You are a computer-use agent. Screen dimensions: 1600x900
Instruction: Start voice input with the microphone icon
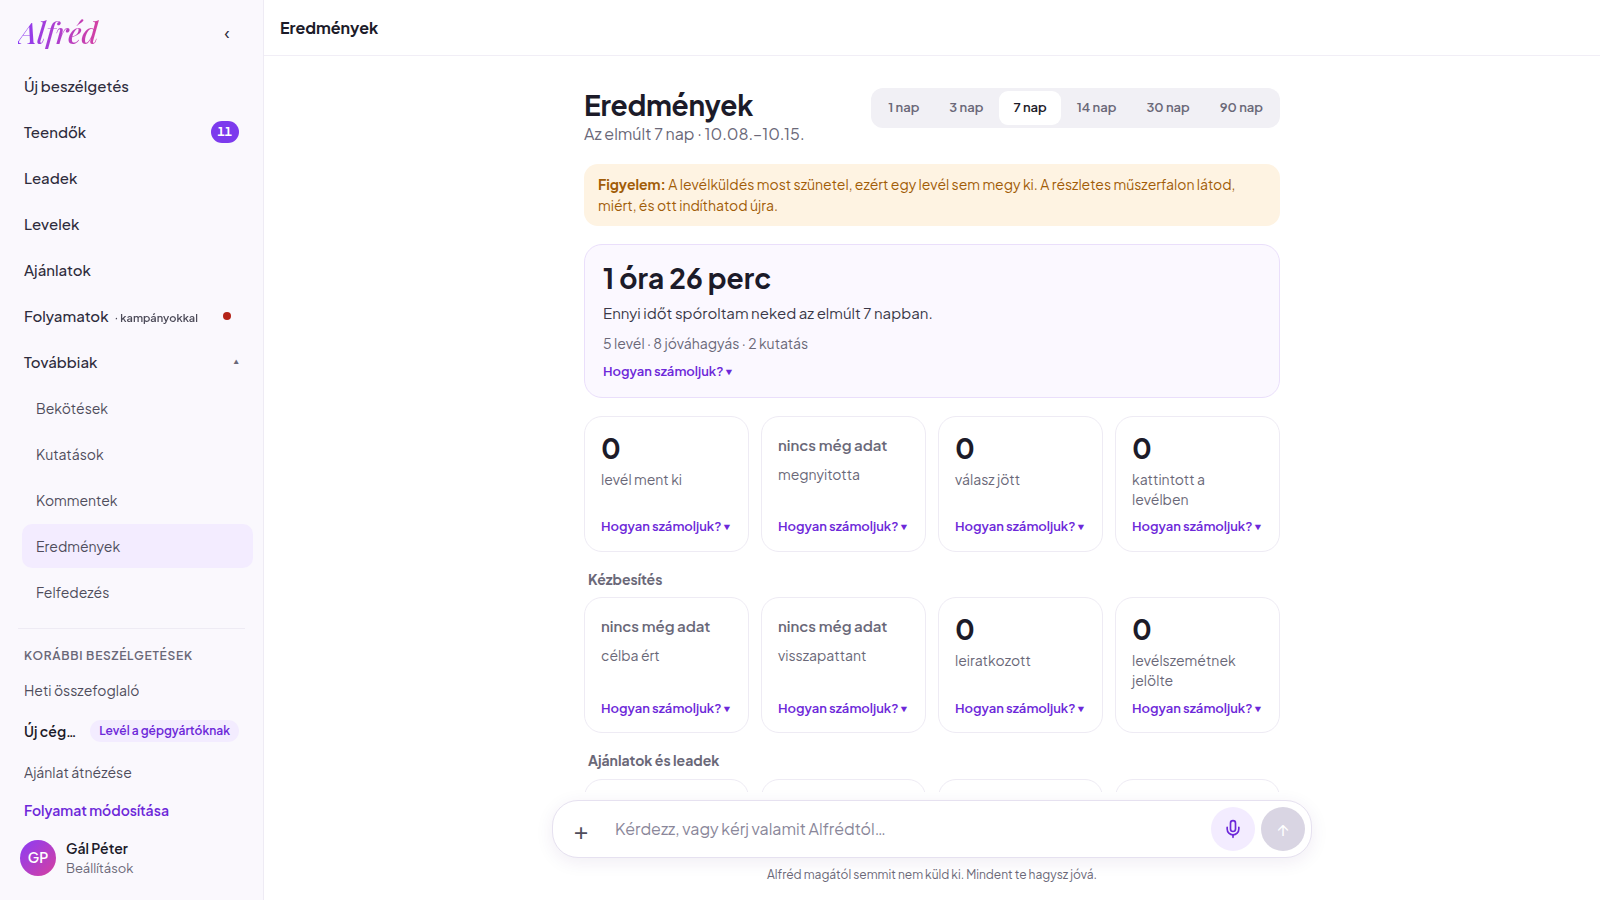pos(1233,829)
